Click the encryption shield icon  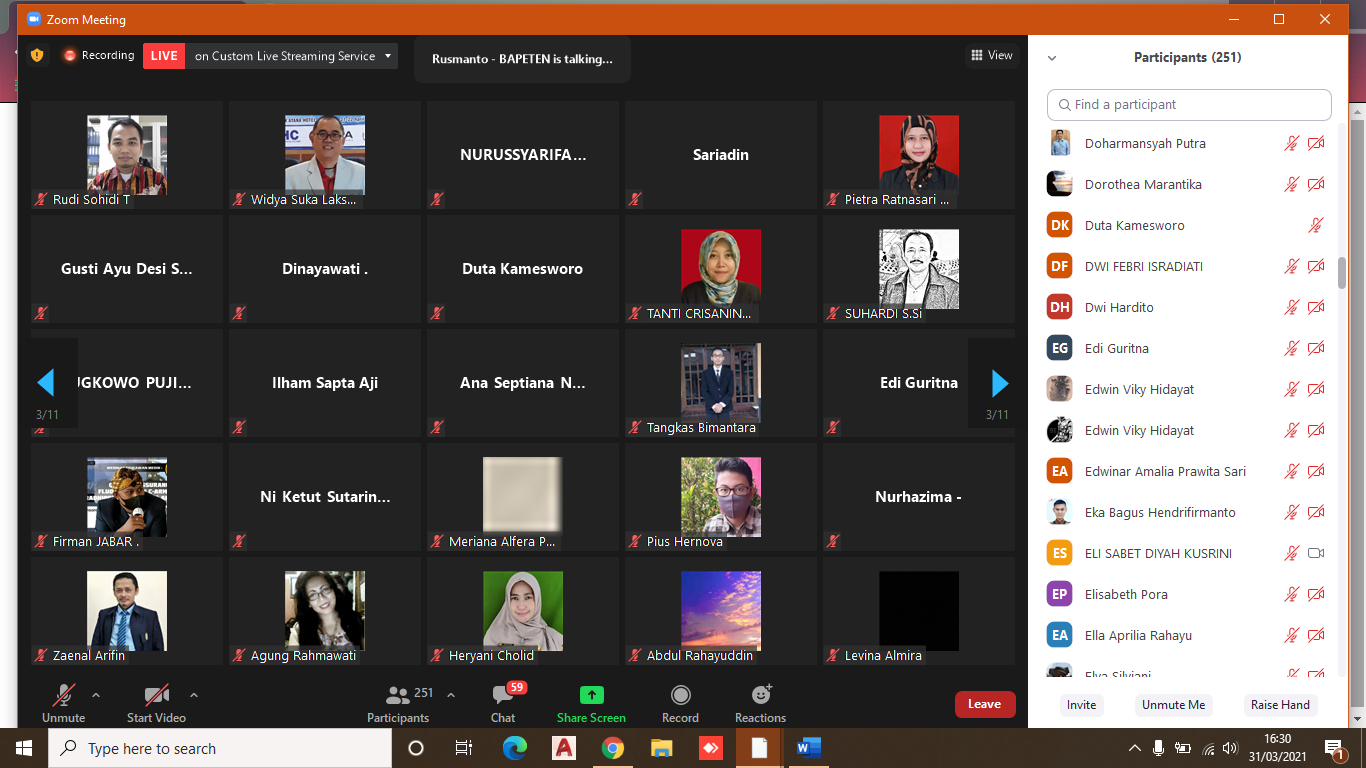37,56
